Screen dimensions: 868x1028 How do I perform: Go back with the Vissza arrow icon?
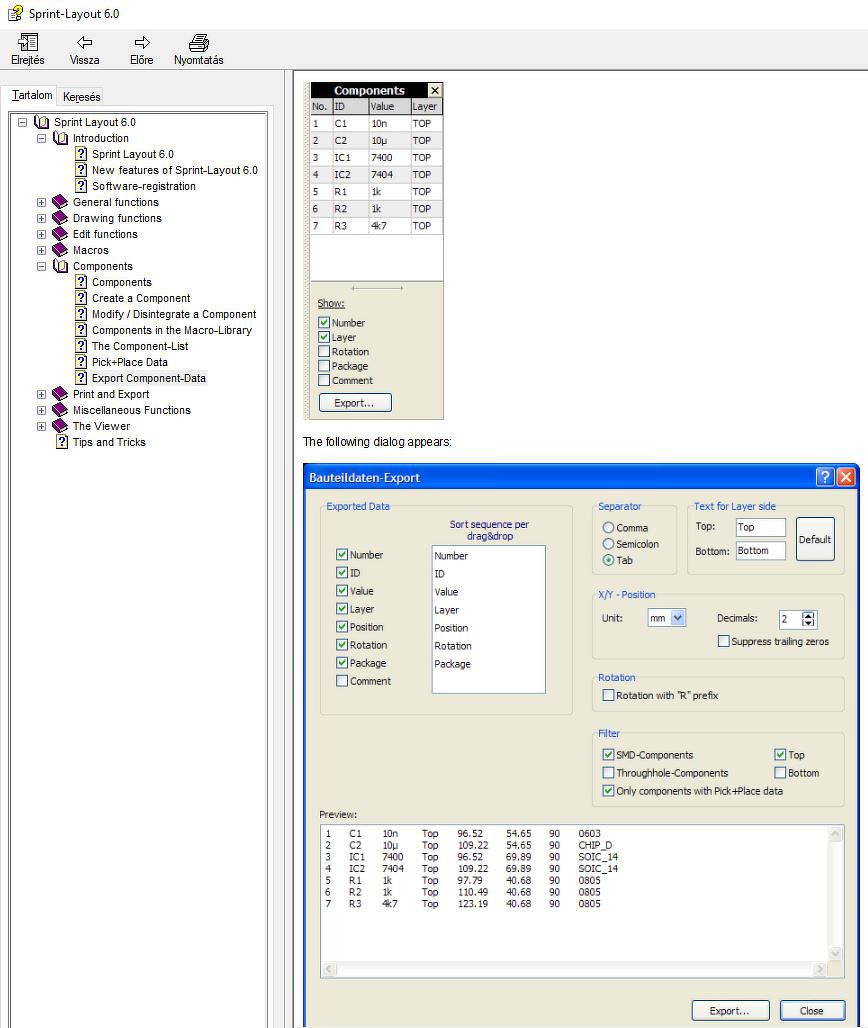tap(84, 43)
